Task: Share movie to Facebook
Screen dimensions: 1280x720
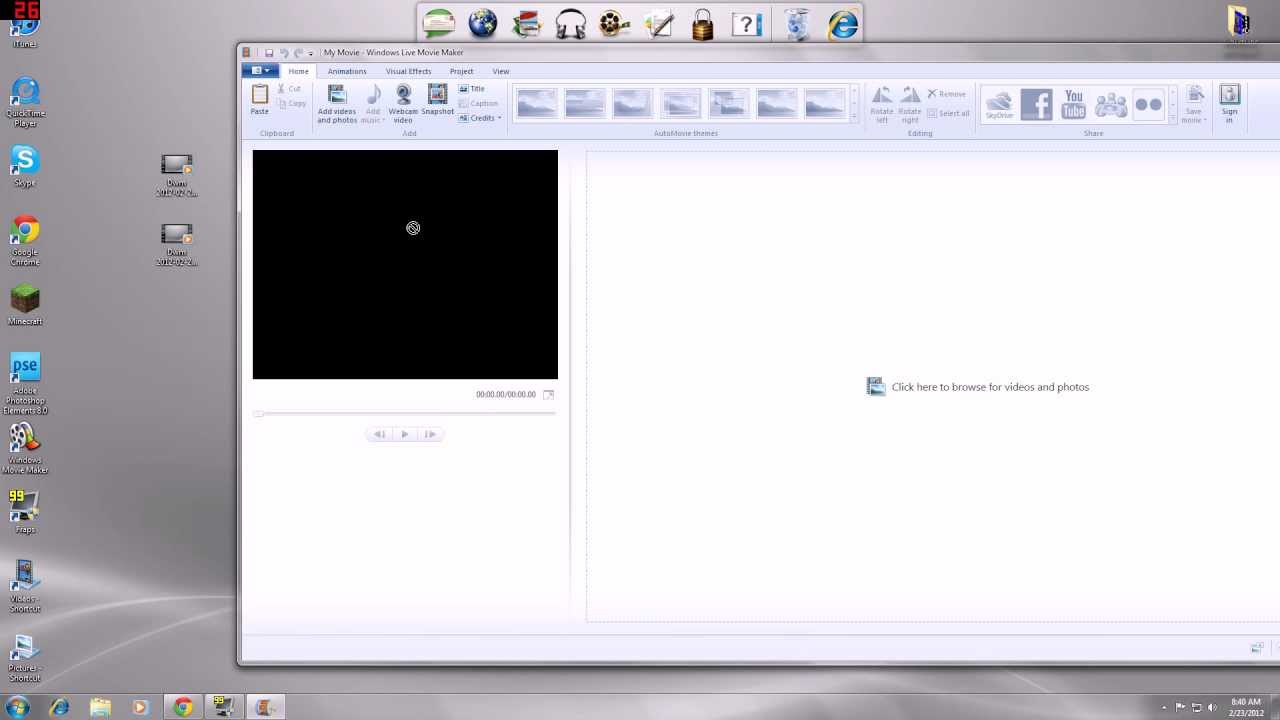Action: click(1037, 104)
